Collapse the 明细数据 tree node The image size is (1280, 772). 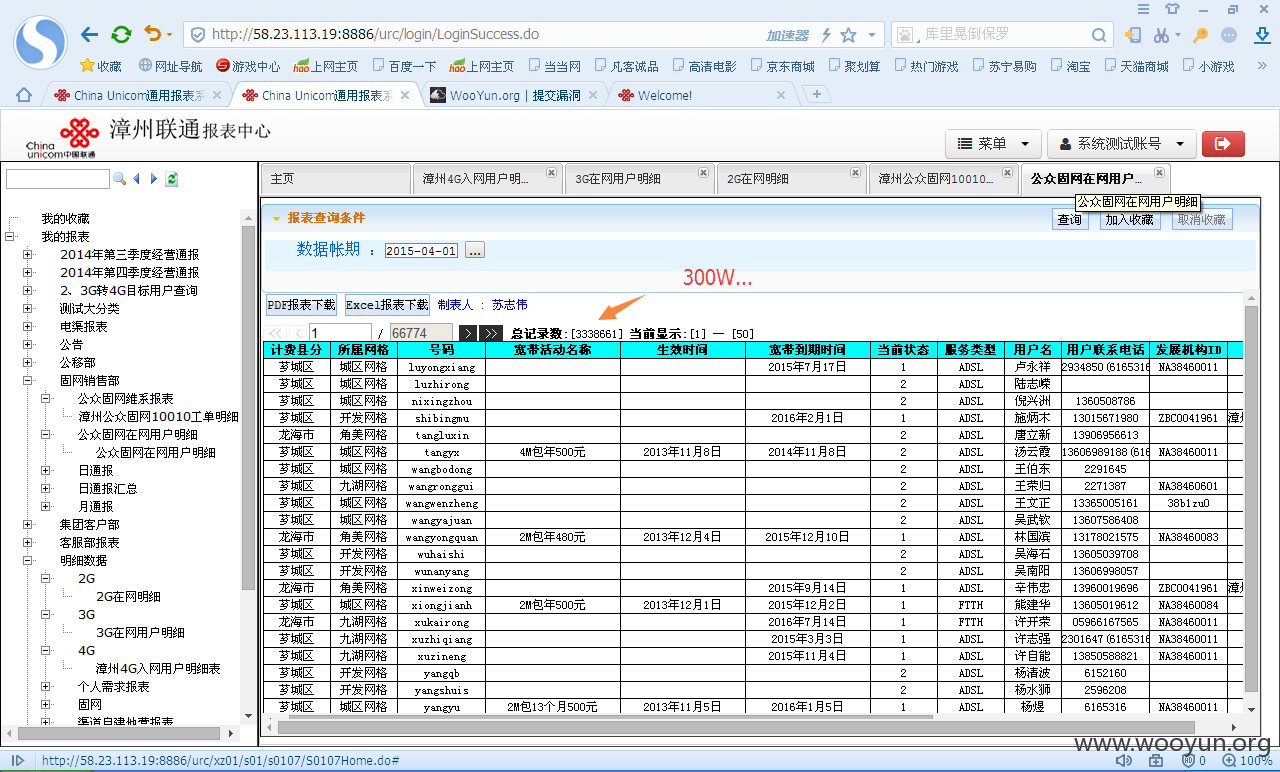28,561
